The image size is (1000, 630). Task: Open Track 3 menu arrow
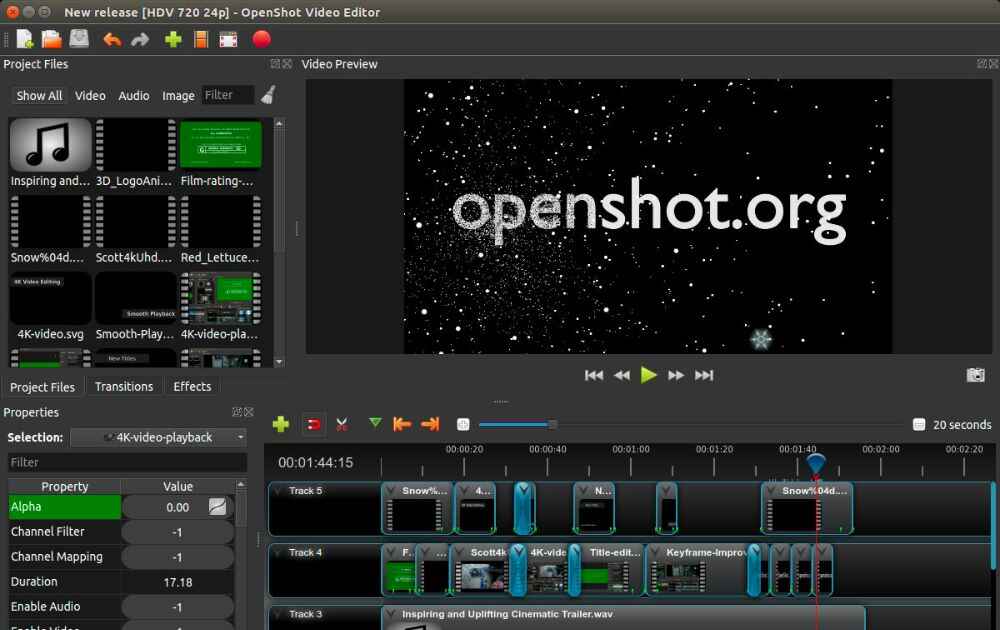click(278, 614)
